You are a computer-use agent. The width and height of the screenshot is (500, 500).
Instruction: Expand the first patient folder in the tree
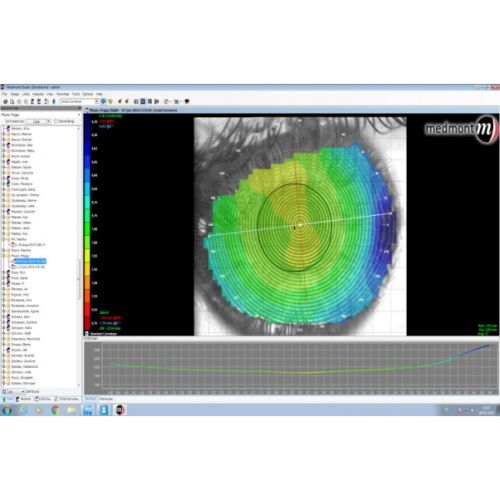tap(4, 129)
